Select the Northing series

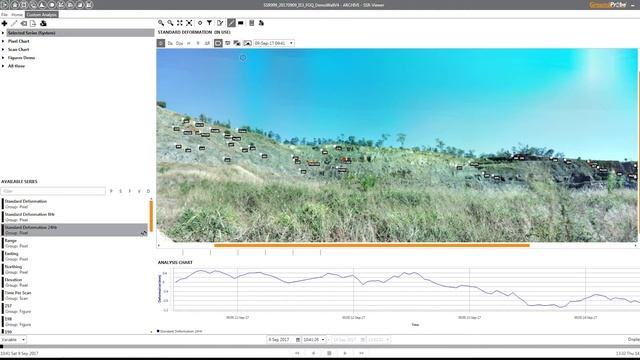(x=75, y=269)
